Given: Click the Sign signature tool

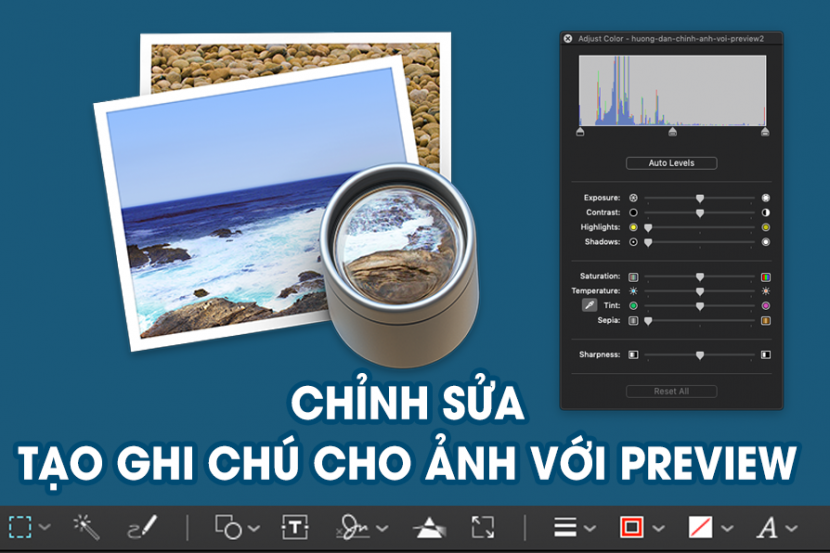Looking at the screenshot, I should point(353,527).
